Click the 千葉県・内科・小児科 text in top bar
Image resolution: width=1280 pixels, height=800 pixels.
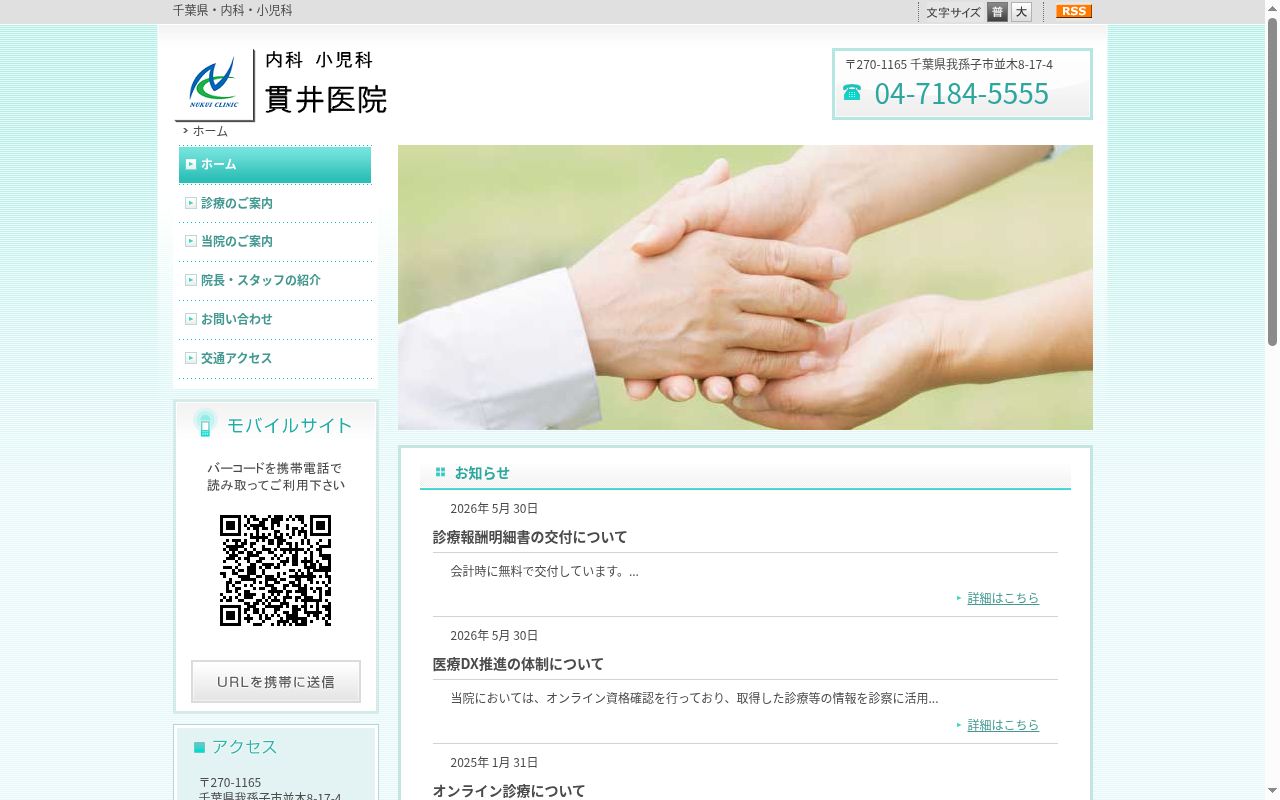coord(233,10)
